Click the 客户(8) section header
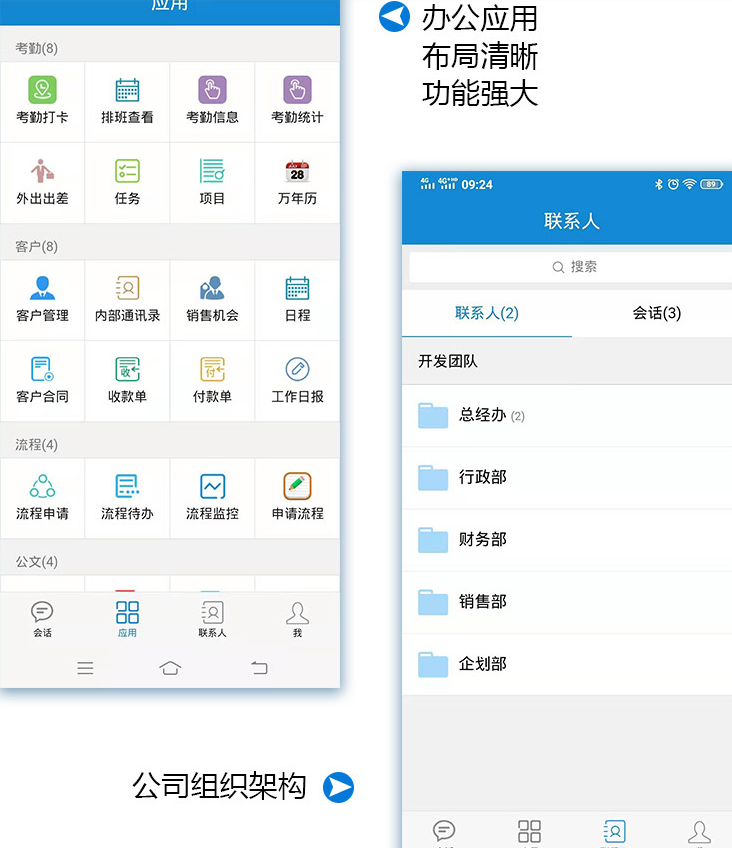732x848 pixels. pyautogui.click(x=170, y=247)
